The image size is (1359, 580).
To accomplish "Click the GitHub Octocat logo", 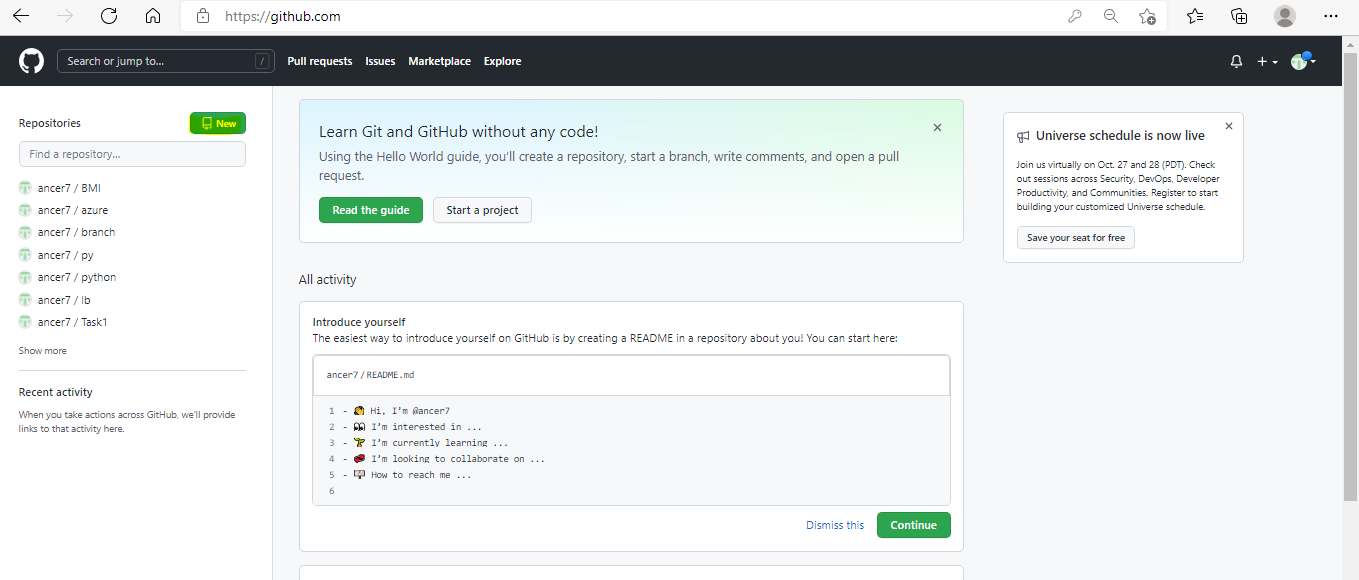I will (x=31, y=61).
